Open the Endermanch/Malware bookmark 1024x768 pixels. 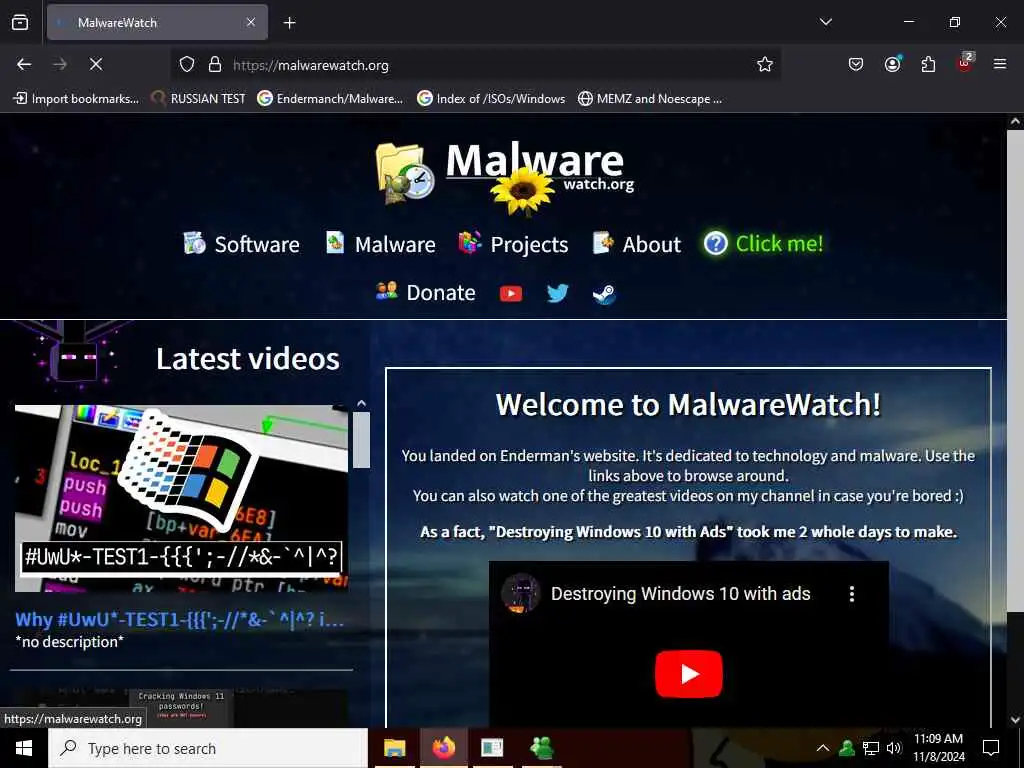(x=330, y=99)
